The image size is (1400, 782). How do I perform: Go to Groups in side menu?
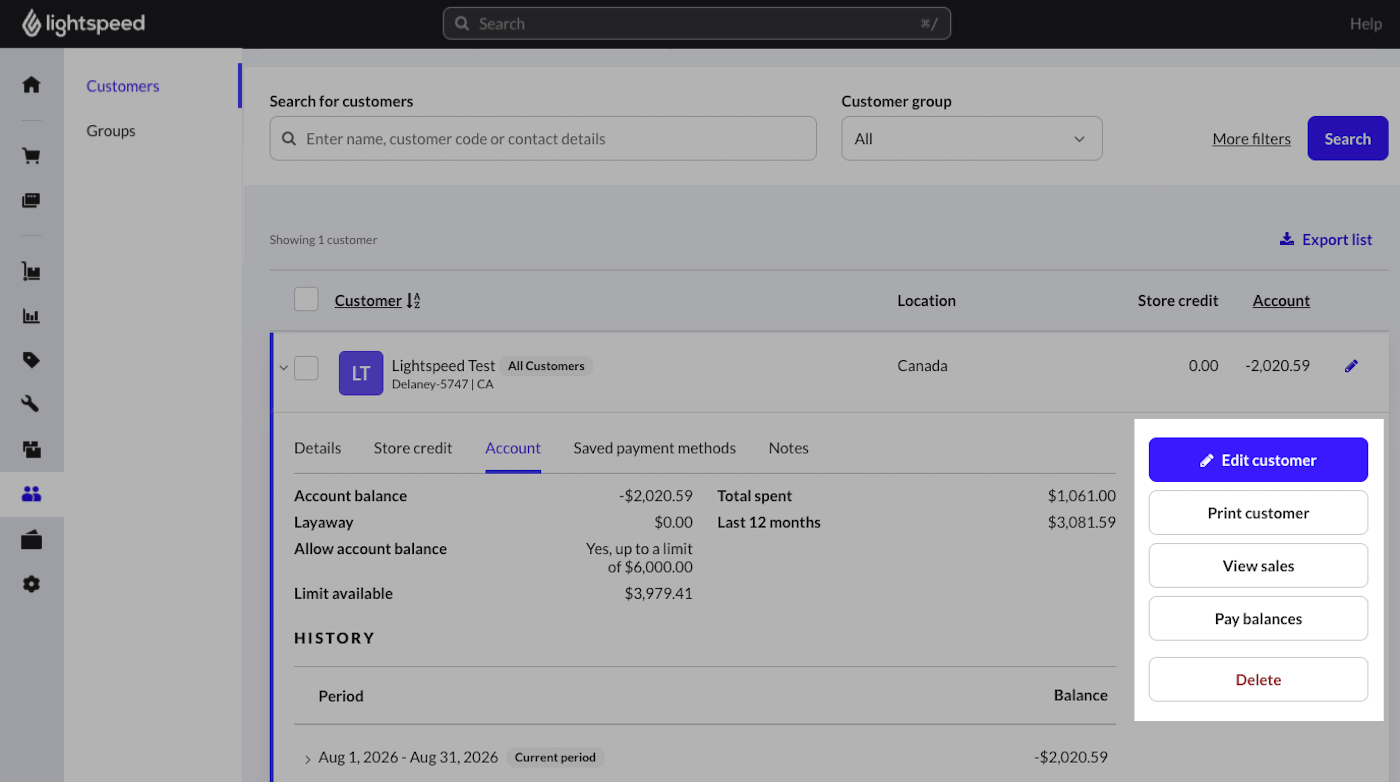pos(111,131)
